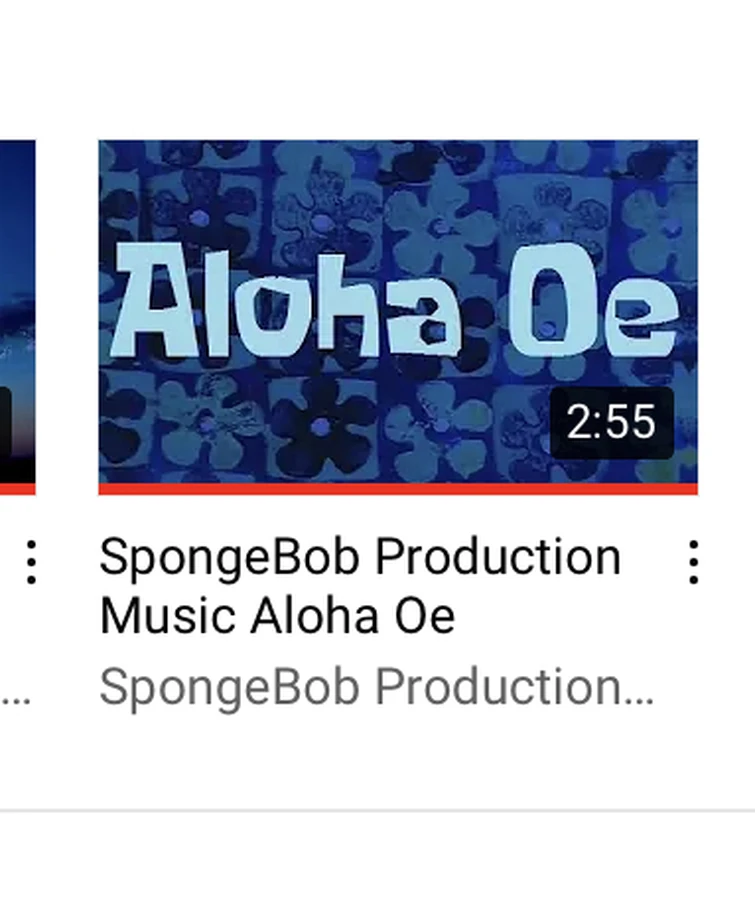Click truncated ellipsis text under left video
Screen dimensions: 755x923
(15, 700)
